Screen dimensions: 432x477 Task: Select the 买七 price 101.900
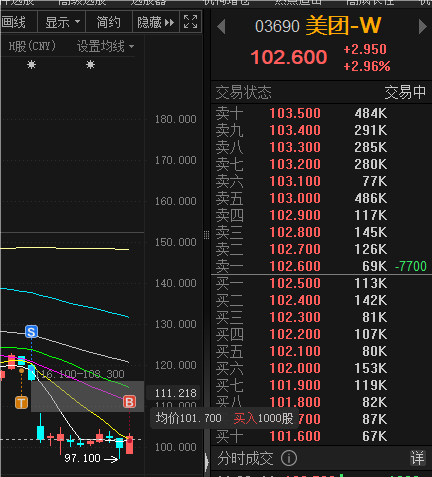(x=295, y=385)
